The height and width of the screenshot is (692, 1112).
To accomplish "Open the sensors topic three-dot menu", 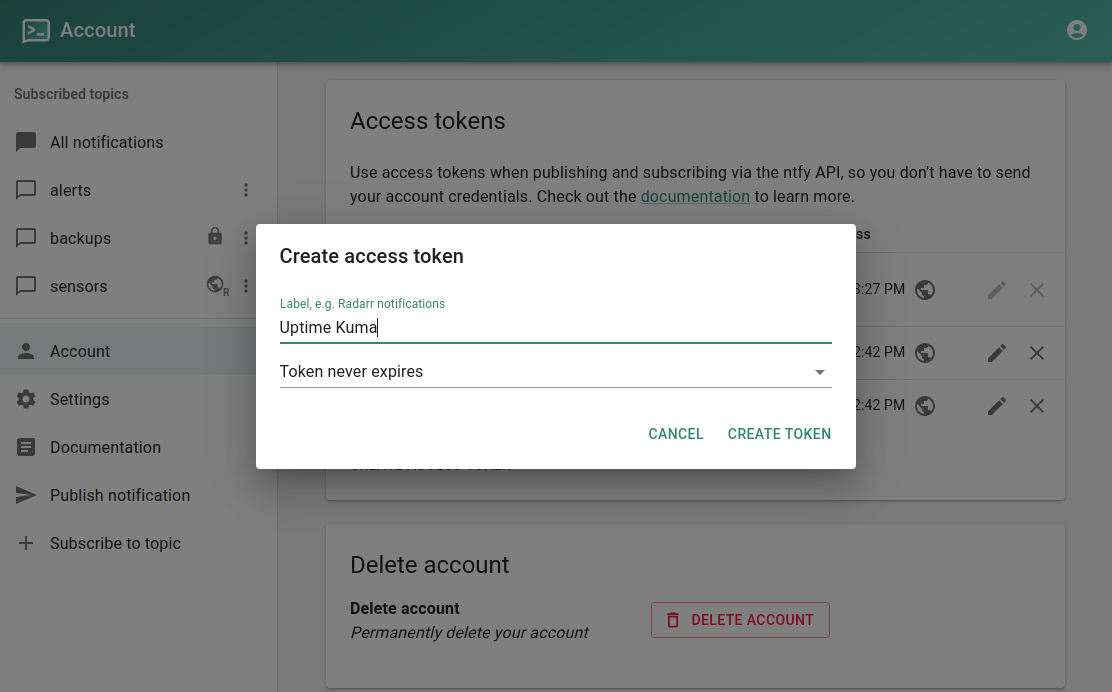I will [x=246, y=286].
